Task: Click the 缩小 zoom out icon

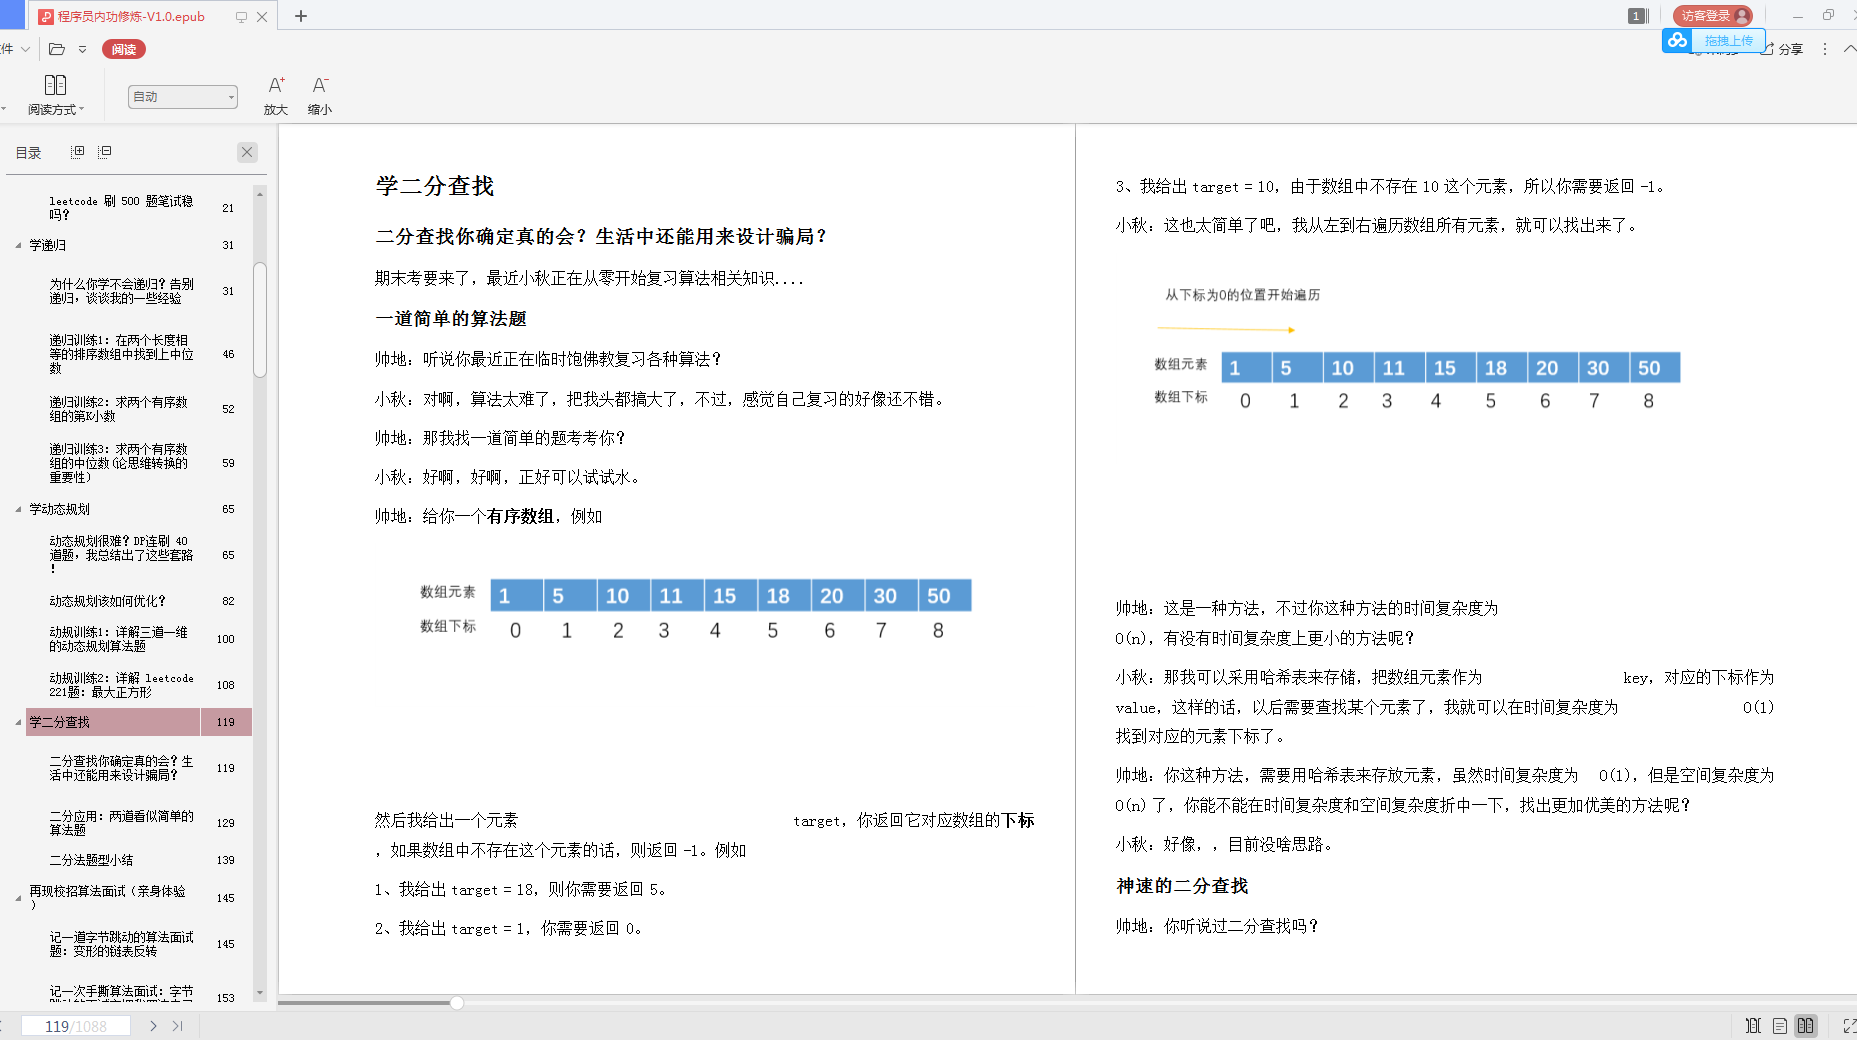Action: 320,96
